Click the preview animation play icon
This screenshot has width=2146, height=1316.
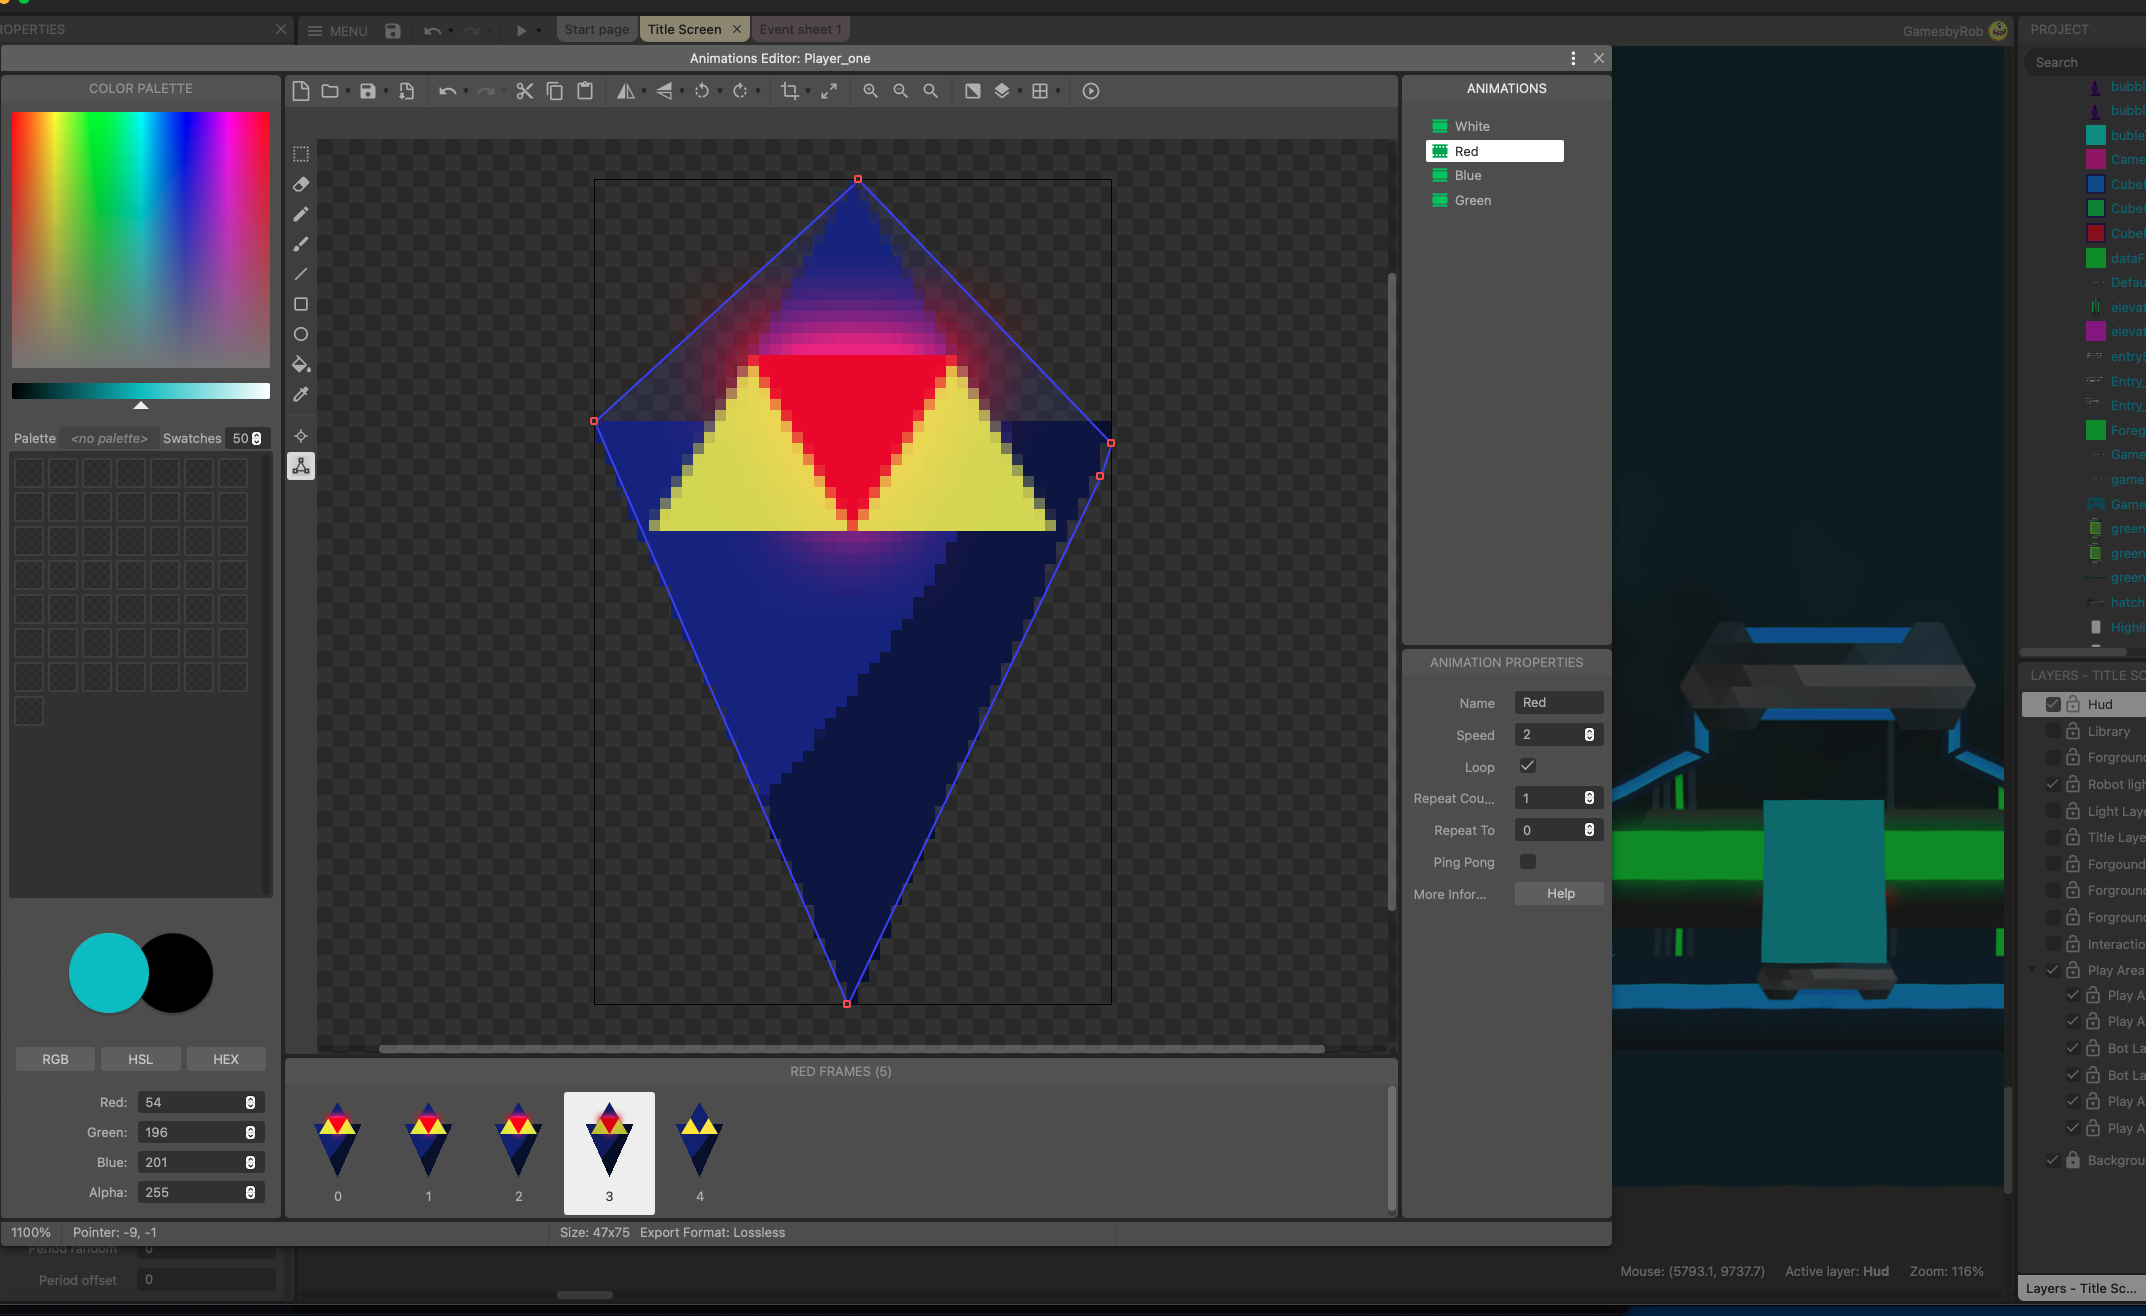(x=1091, y=91)
